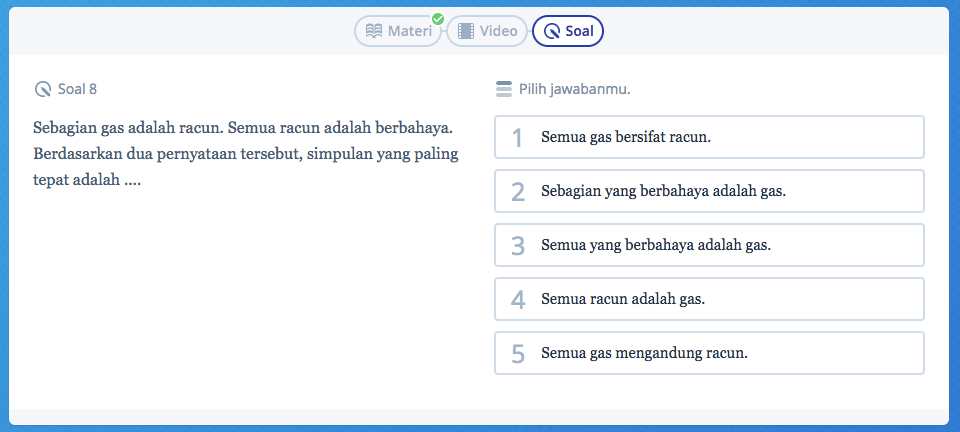
Task: Click the green checkmark badge on Materi
Action: coord(437,18)
